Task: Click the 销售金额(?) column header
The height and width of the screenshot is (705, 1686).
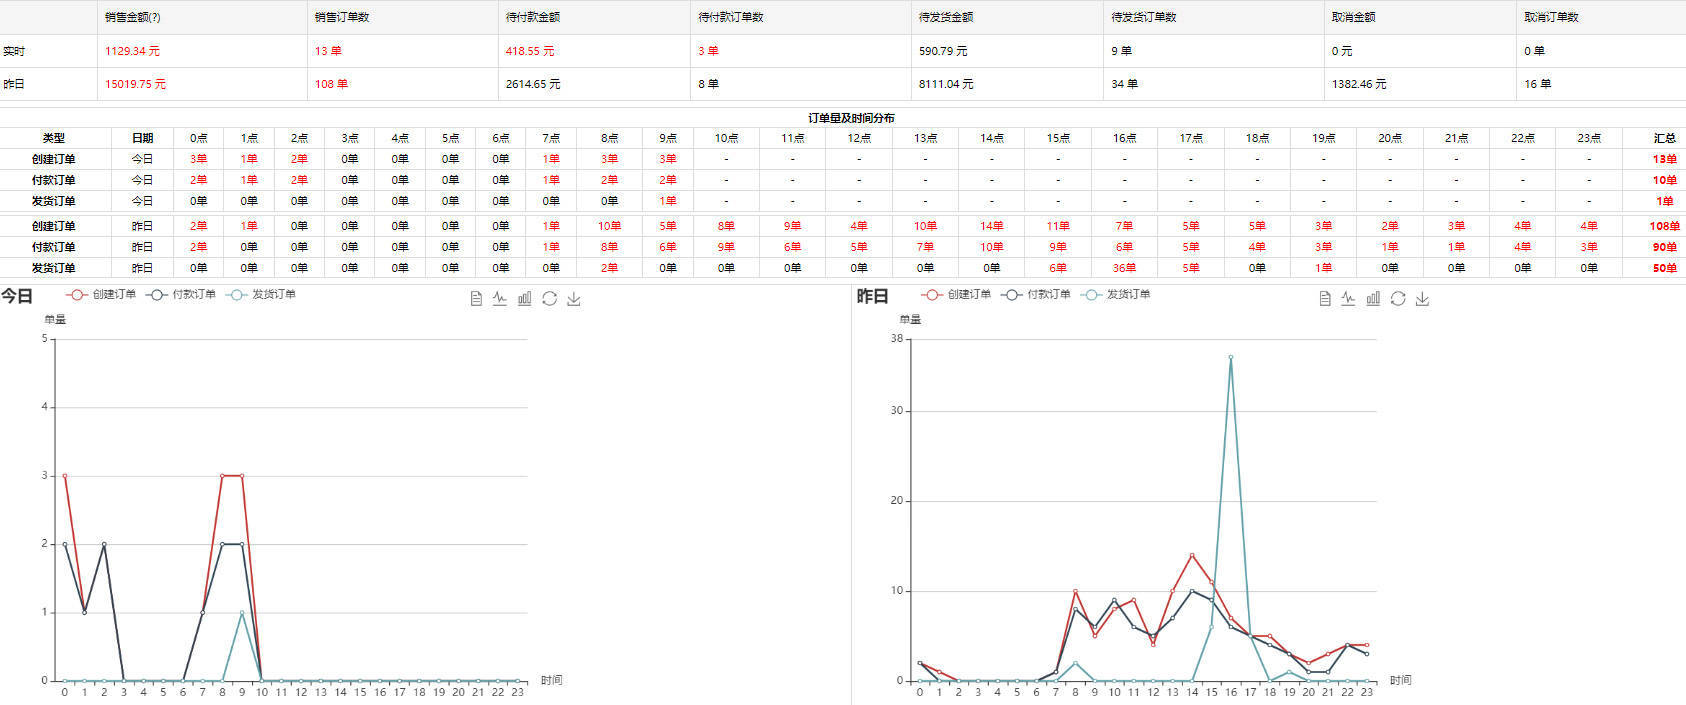Action: point(132,17)
